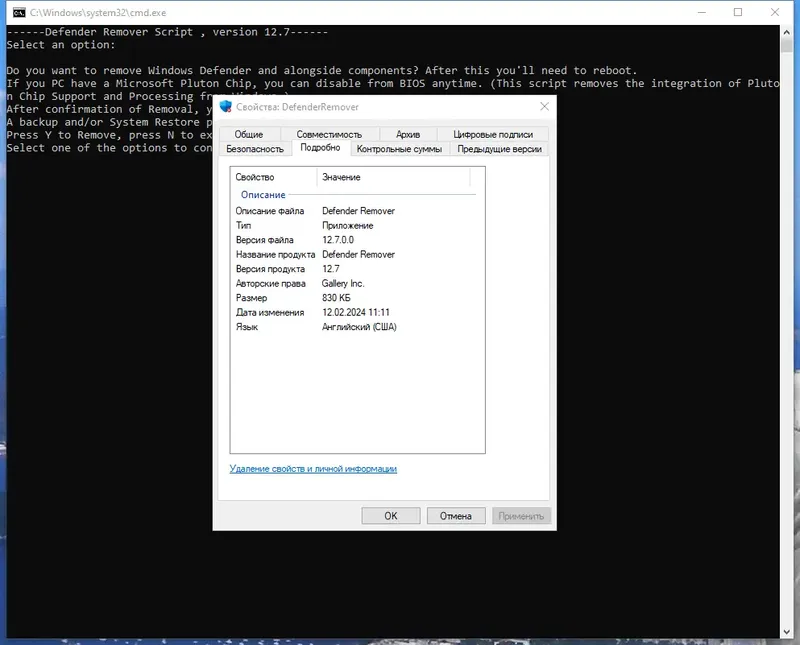Open the Архив tab
Viewport: 800px width, 645px height.
pos(408,134)
